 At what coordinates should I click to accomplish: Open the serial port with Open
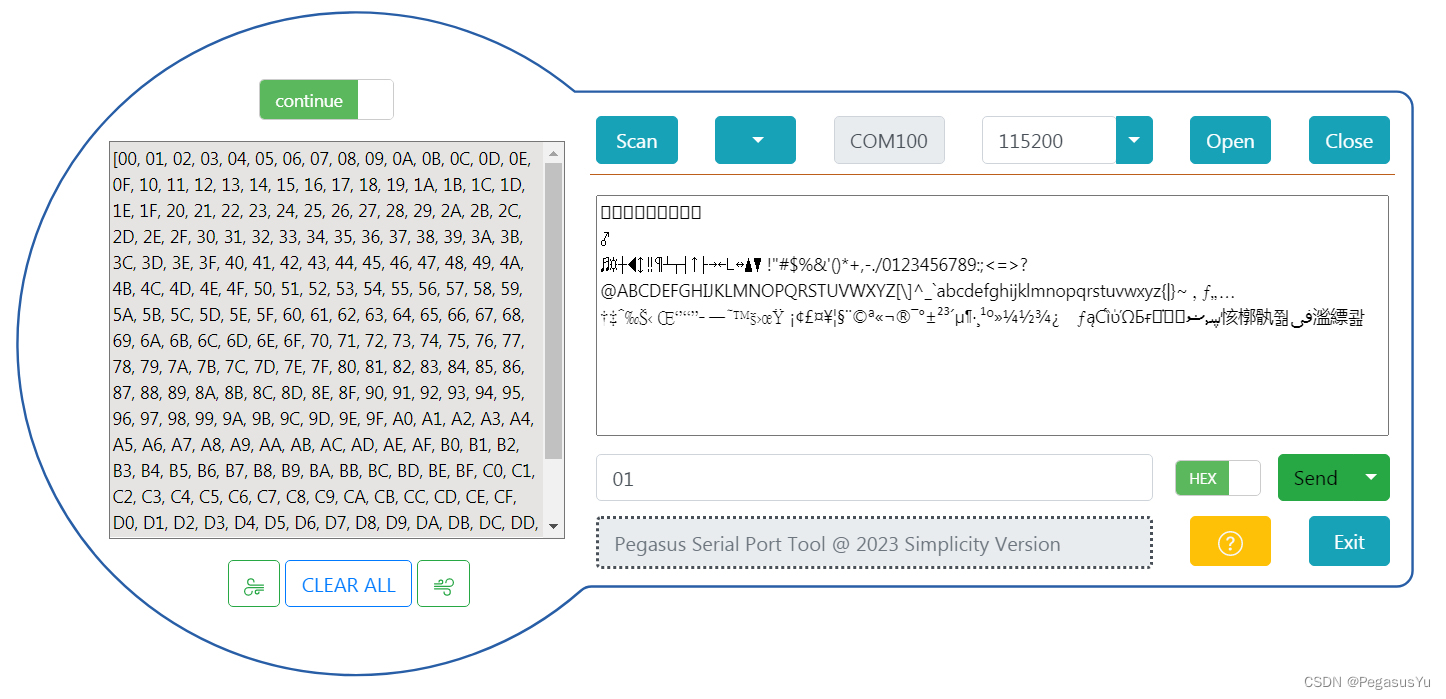(x=1230, y=140)
